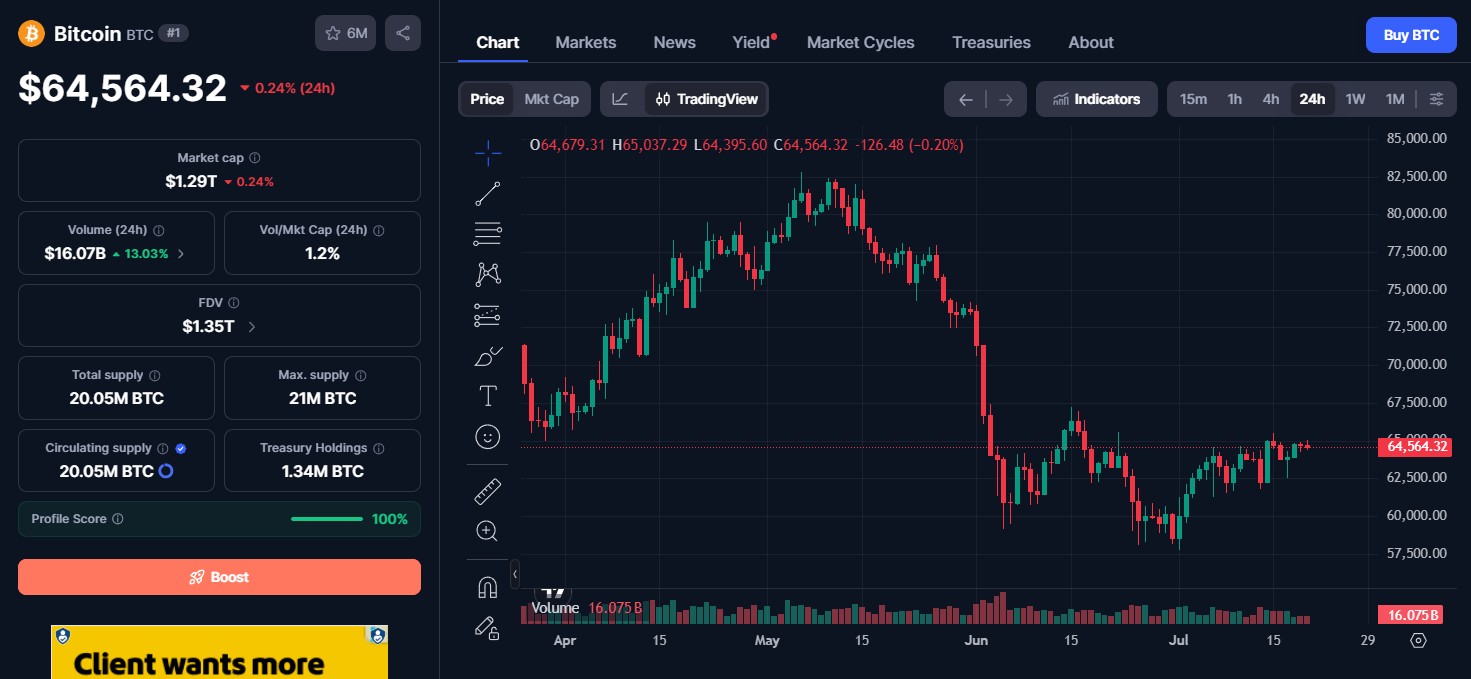Screen dimensions: 1471x679
Task: Select the 1h interval
Action: tap(1235, 99)
